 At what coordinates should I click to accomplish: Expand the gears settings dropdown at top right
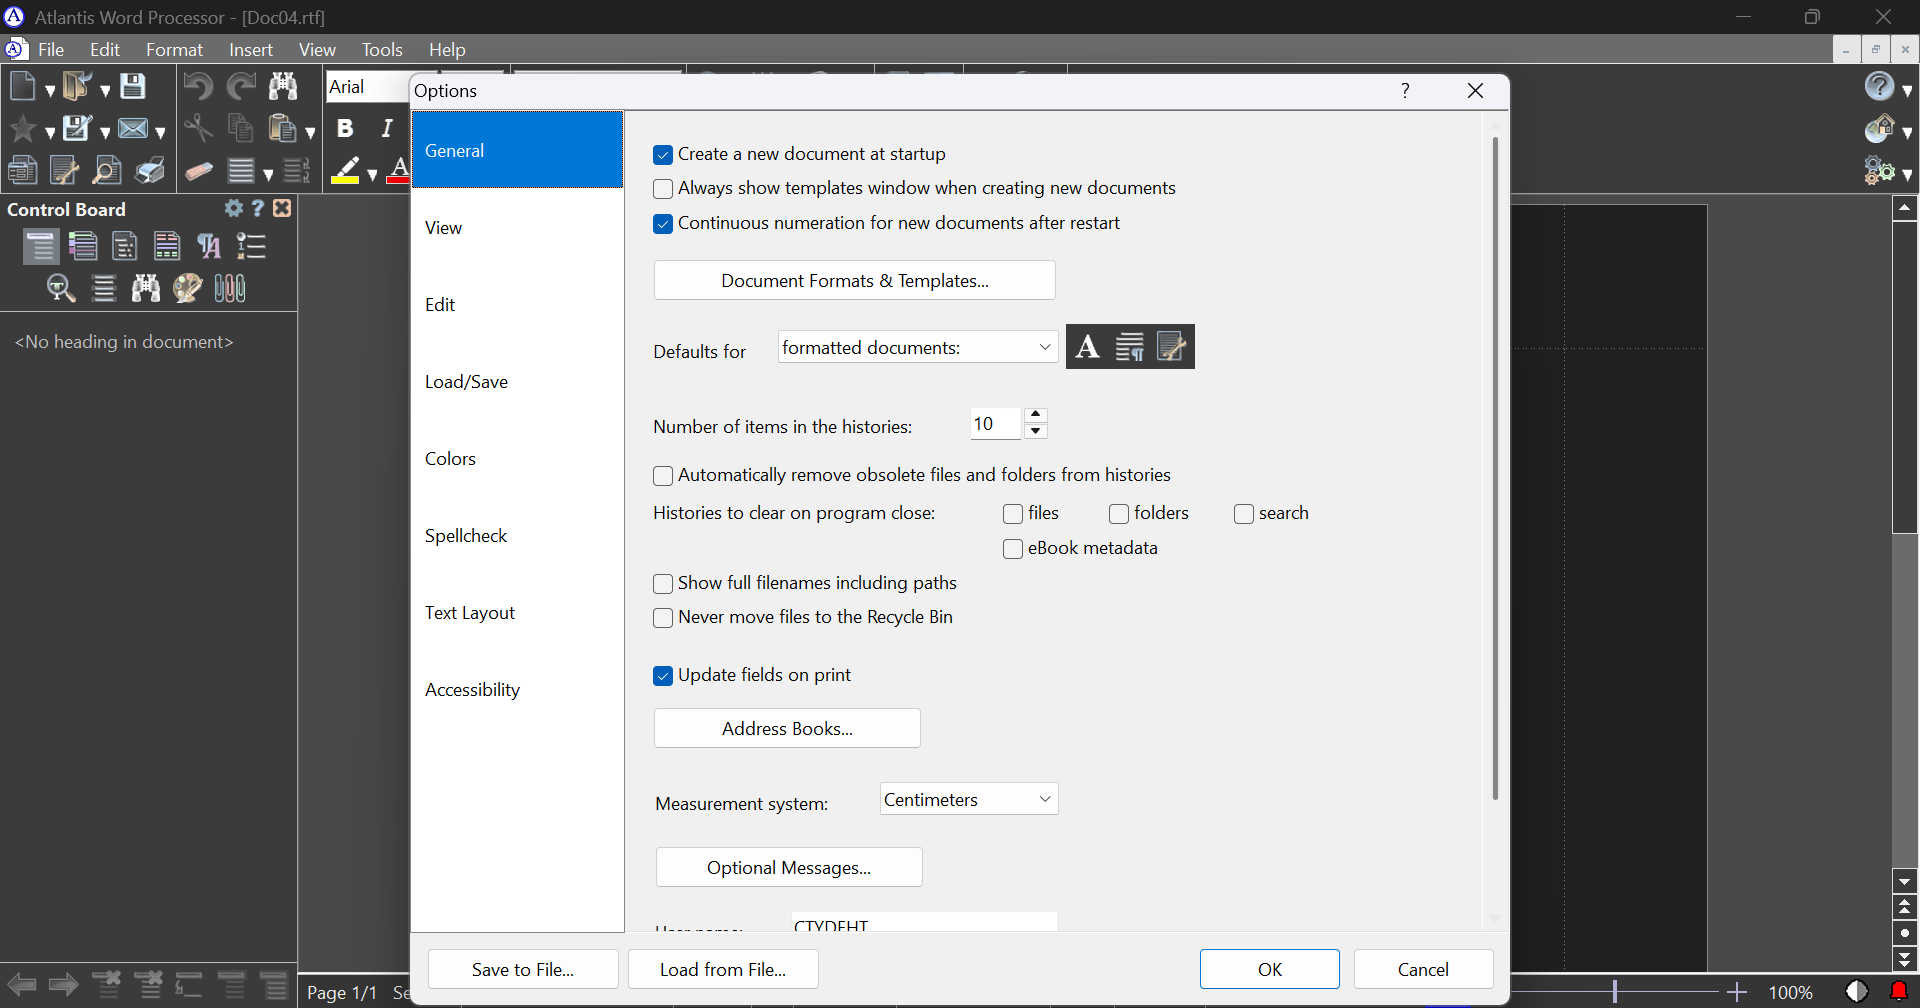point(1907,175)
